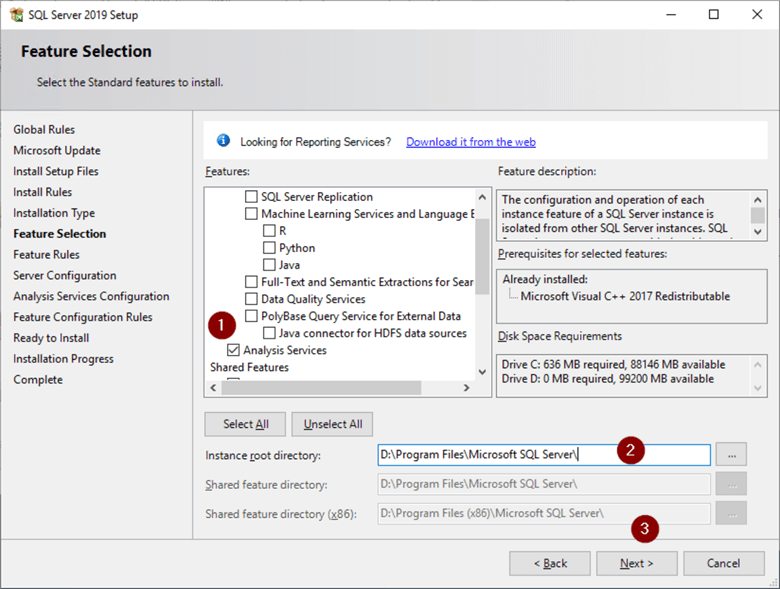The height and width of the screenshot is (589, 780).
Task: Toggle PolyBase Query Service for External Data
Action: [x=252, y=316]
